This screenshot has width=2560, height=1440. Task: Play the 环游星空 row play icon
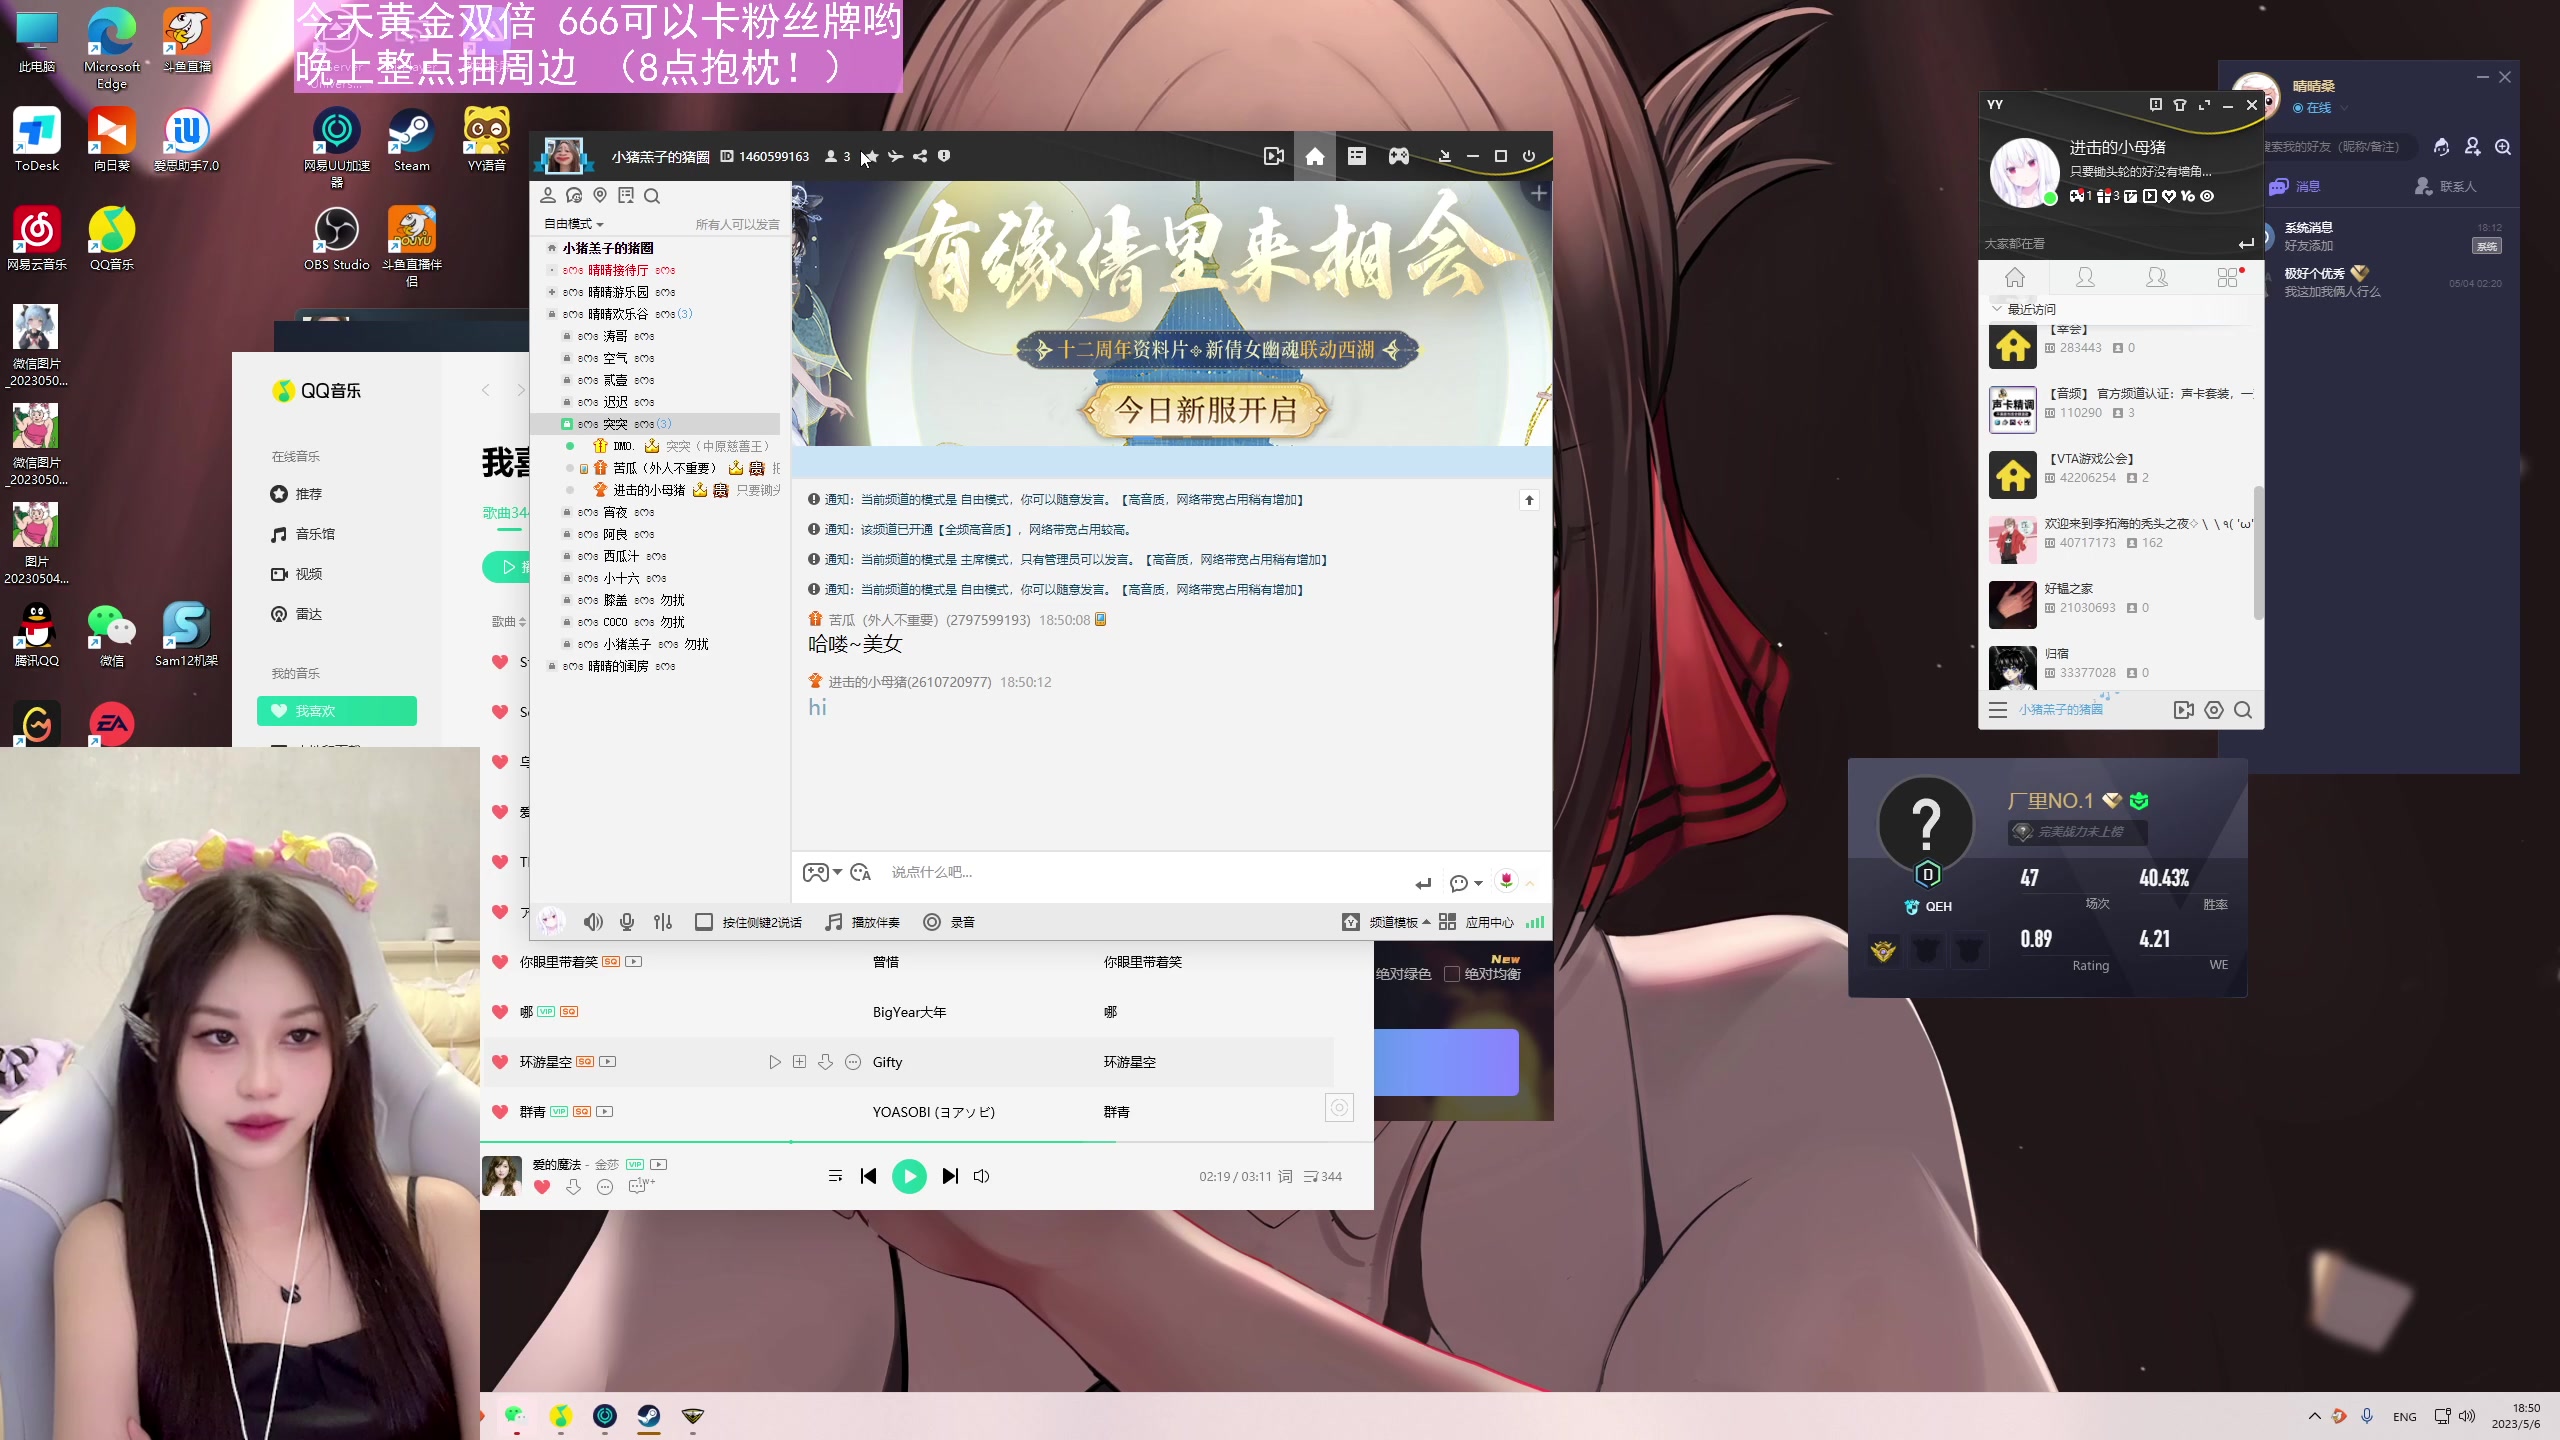pos(774,1062)
